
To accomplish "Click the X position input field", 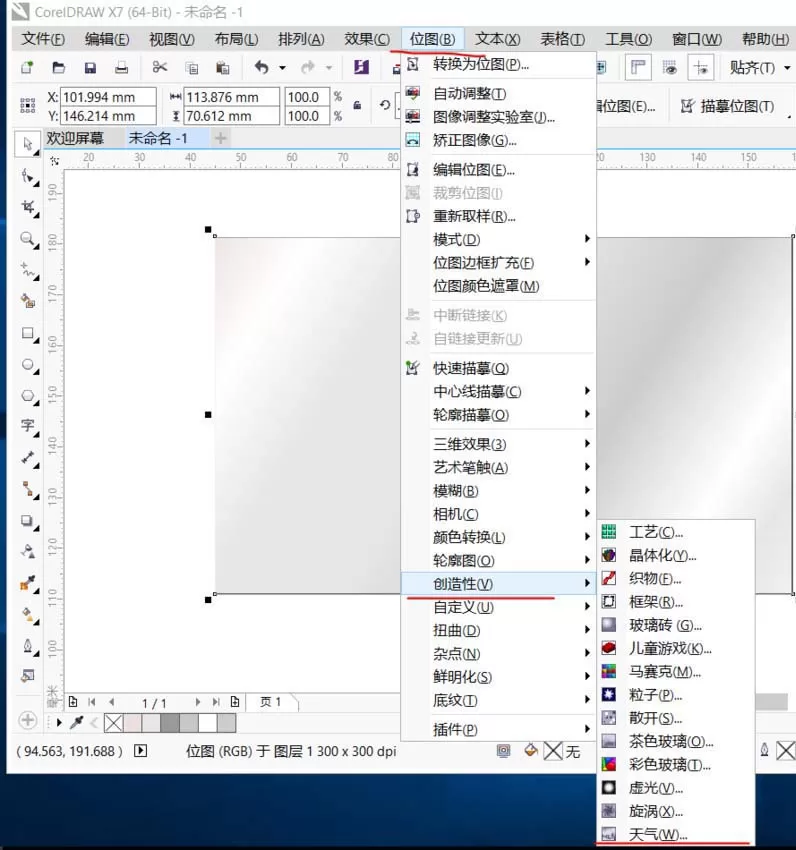I will [108, 97].
